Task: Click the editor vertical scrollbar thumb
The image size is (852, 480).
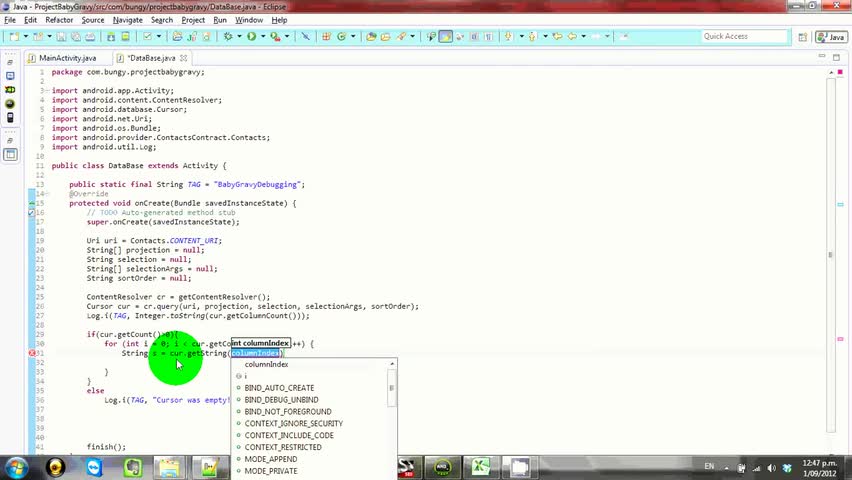Action: click(x=830, y=254)
